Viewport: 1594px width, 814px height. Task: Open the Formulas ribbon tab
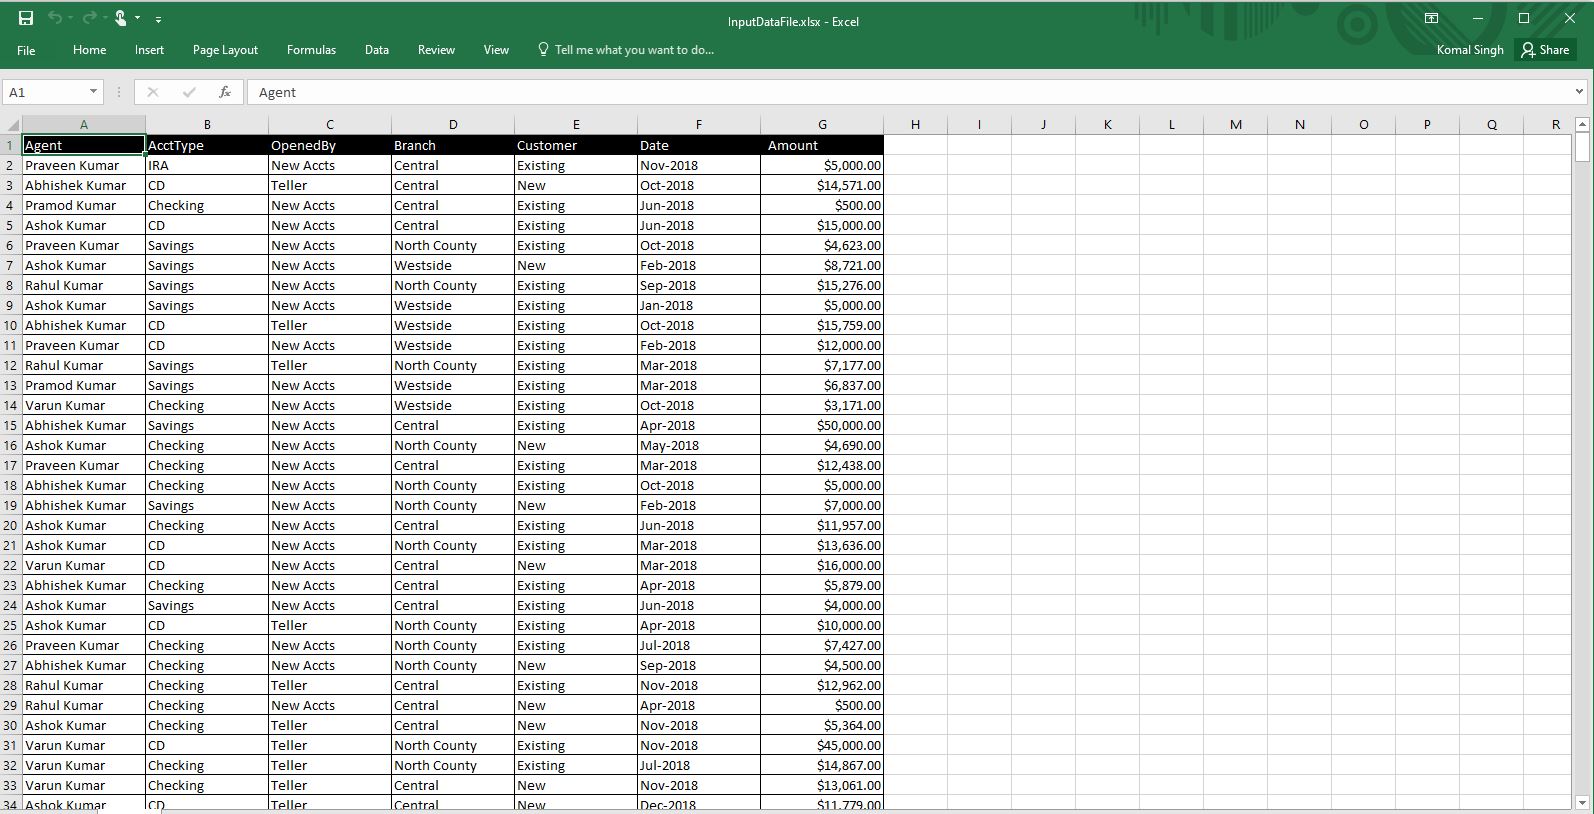[x=311, y=50]
